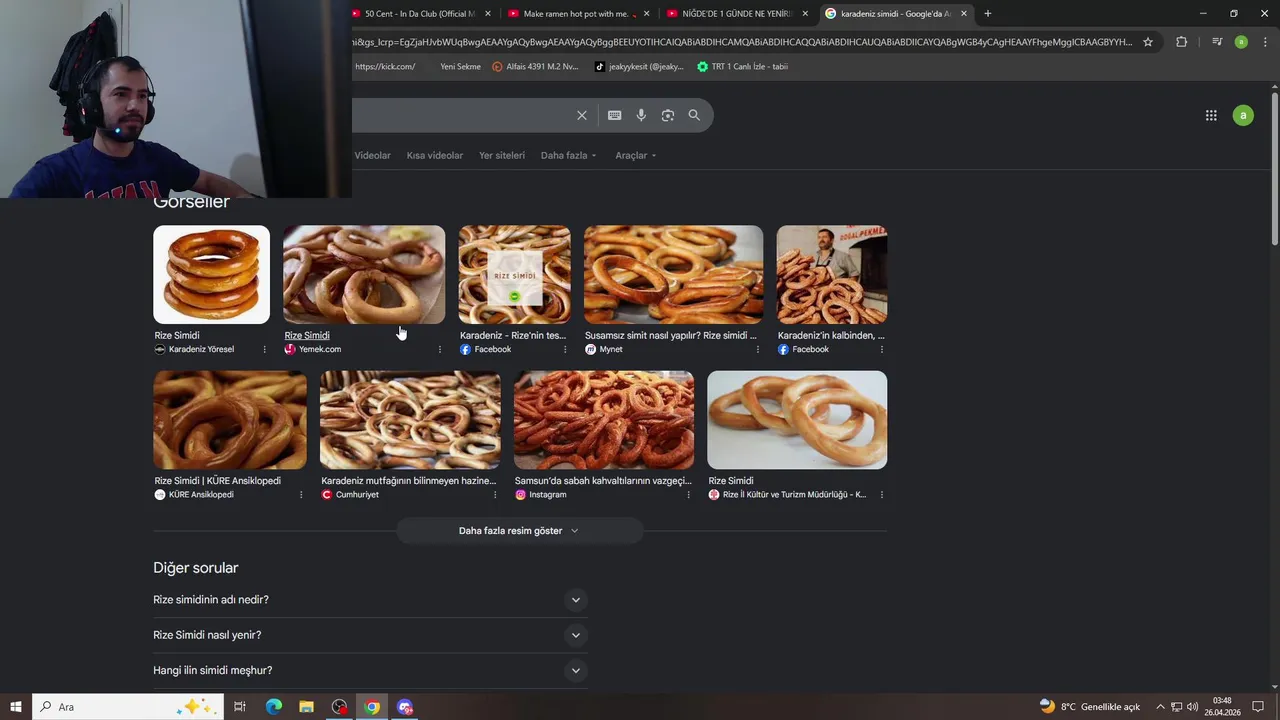This screenshot has width=1280, height=720.
Task: Expand Rize simidinin adı nedir question
Action: [370, 599]
